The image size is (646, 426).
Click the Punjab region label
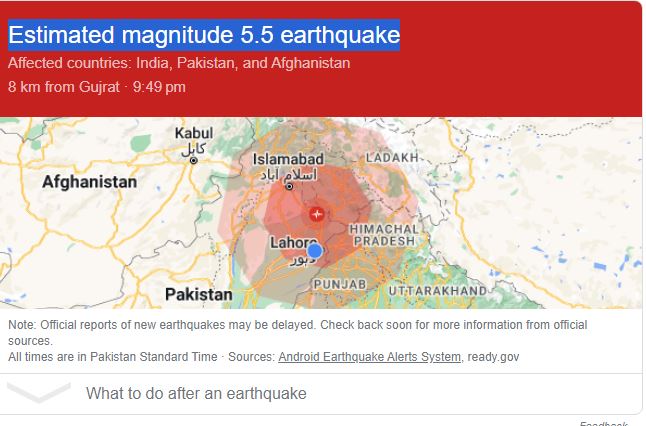point(340,284)
